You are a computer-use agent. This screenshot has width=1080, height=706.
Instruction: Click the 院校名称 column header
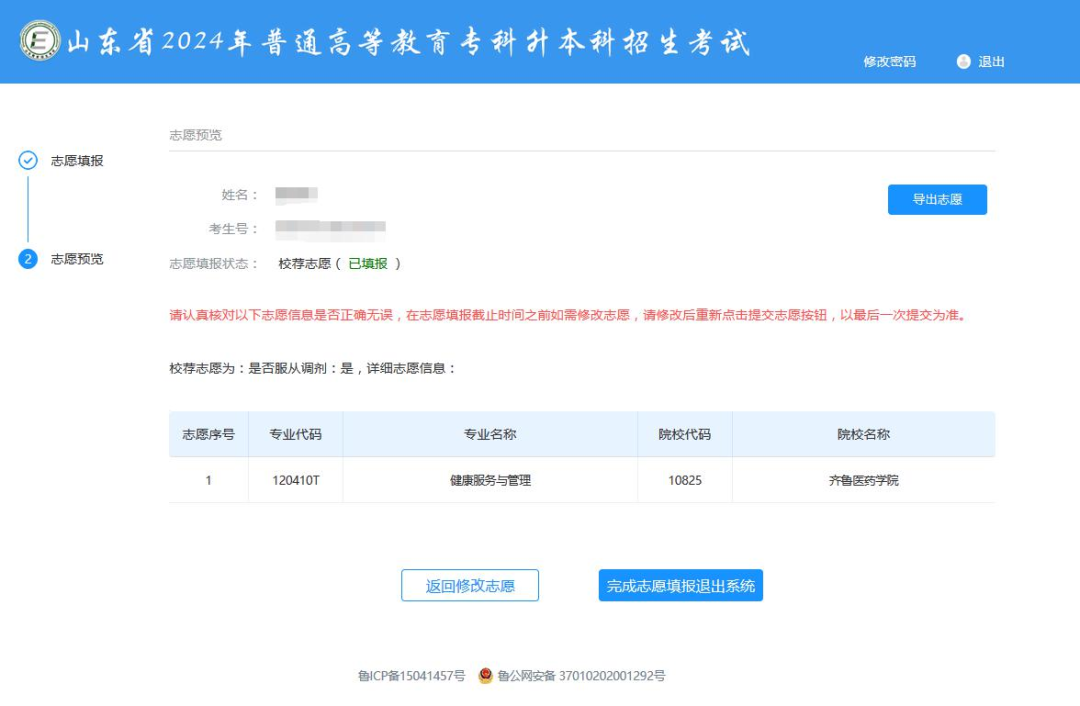click(x=863, y=434)
